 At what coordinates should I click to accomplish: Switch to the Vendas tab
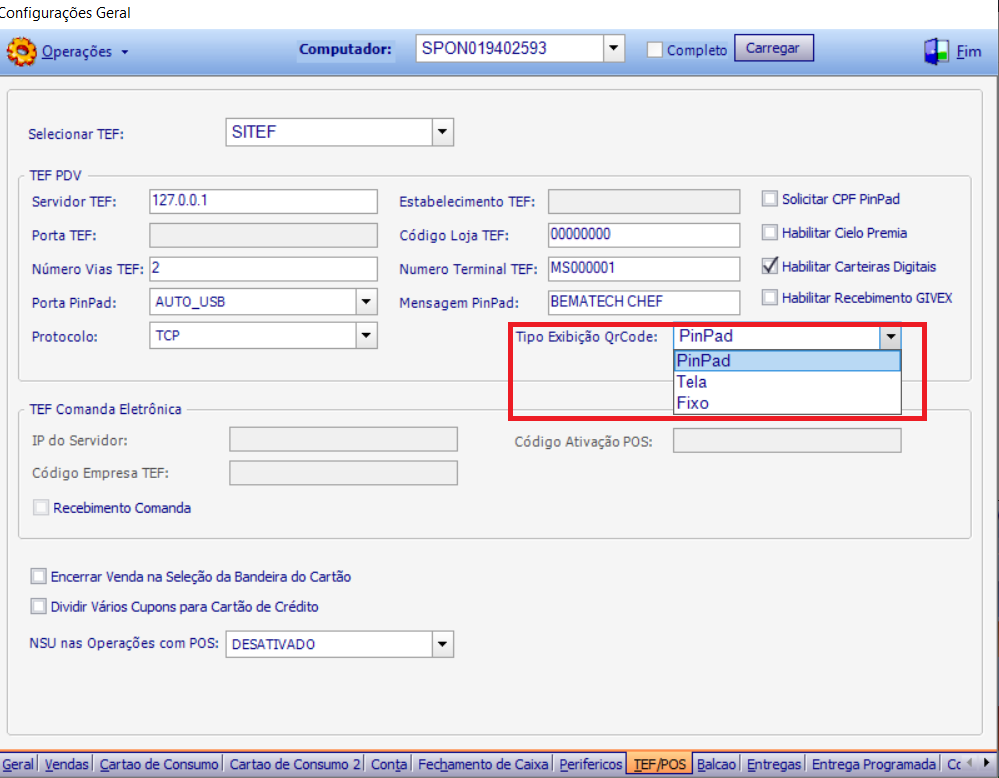click(x=66, y=764)
